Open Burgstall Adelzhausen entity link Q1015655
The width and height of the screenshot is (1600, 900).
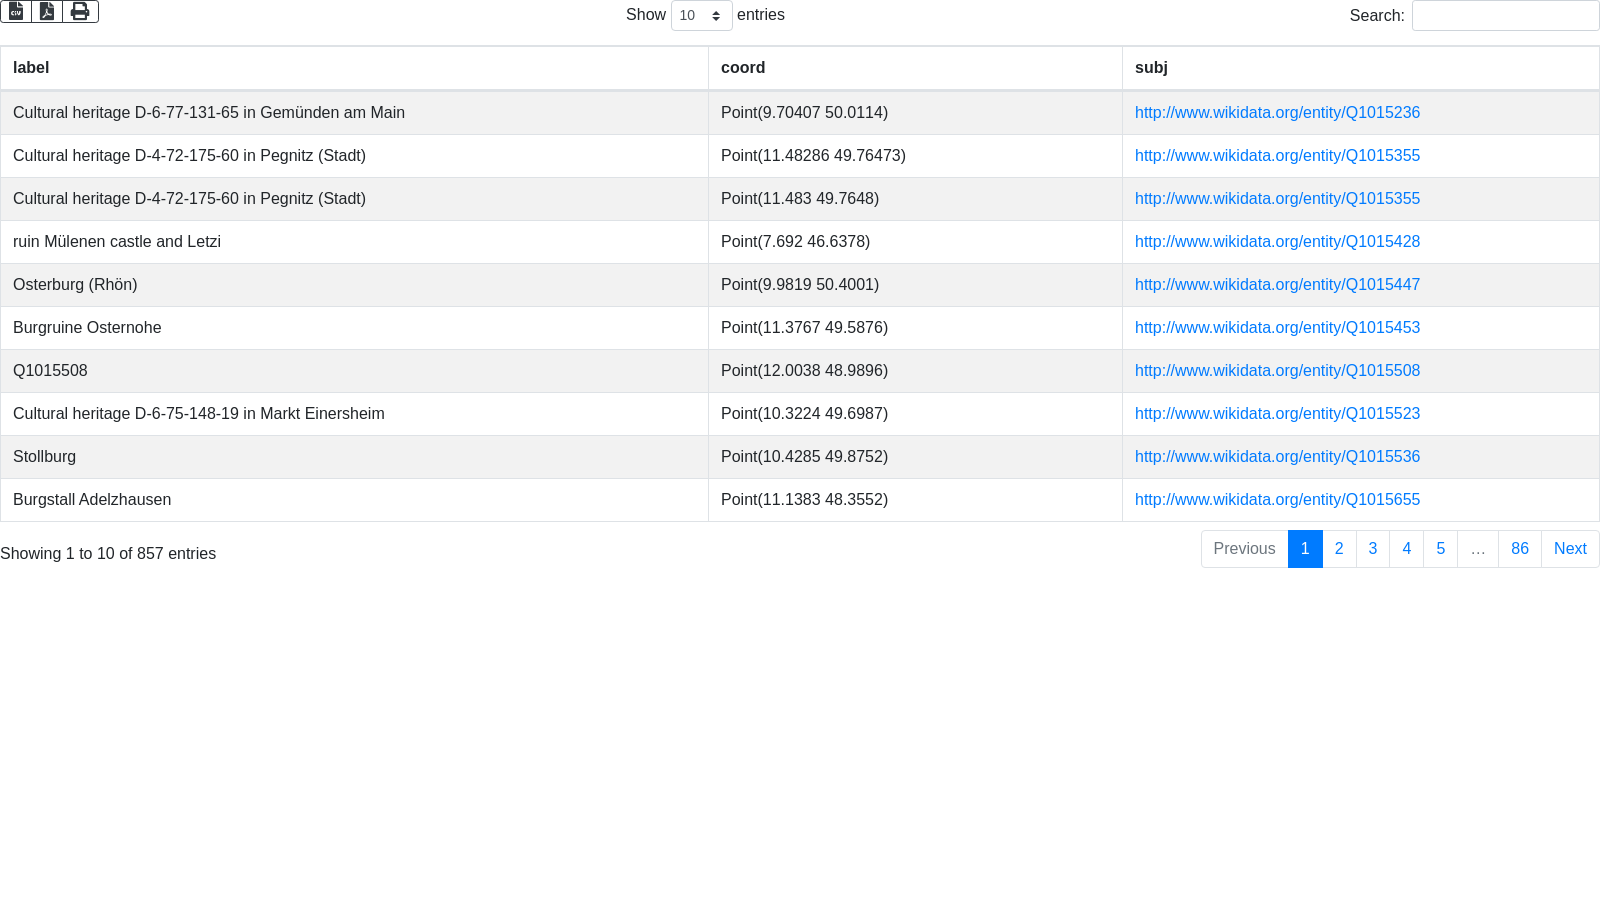tap(1277, 500)
